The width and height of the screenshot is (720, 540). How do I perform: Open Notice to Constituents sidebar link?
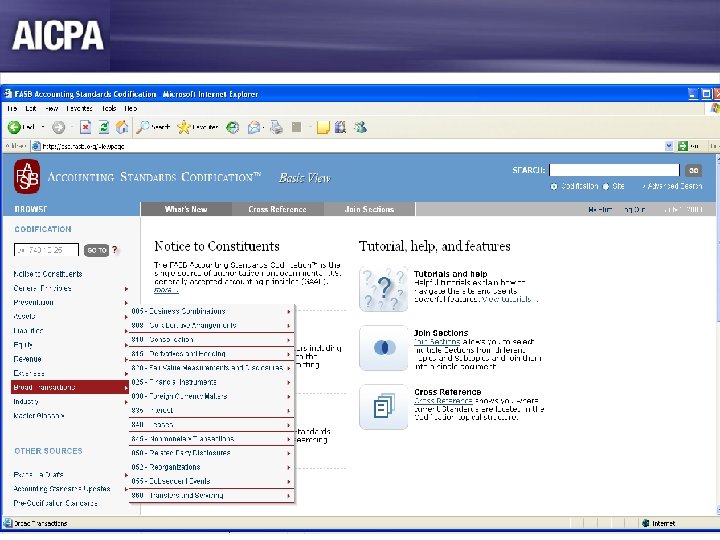click(x=48, y=274)
